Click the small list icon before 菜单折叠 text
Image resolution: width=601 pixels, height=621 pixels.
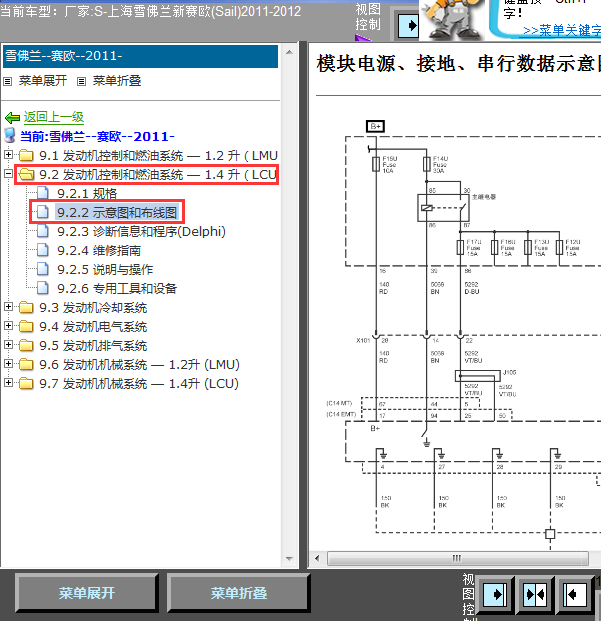pos(81,82)
